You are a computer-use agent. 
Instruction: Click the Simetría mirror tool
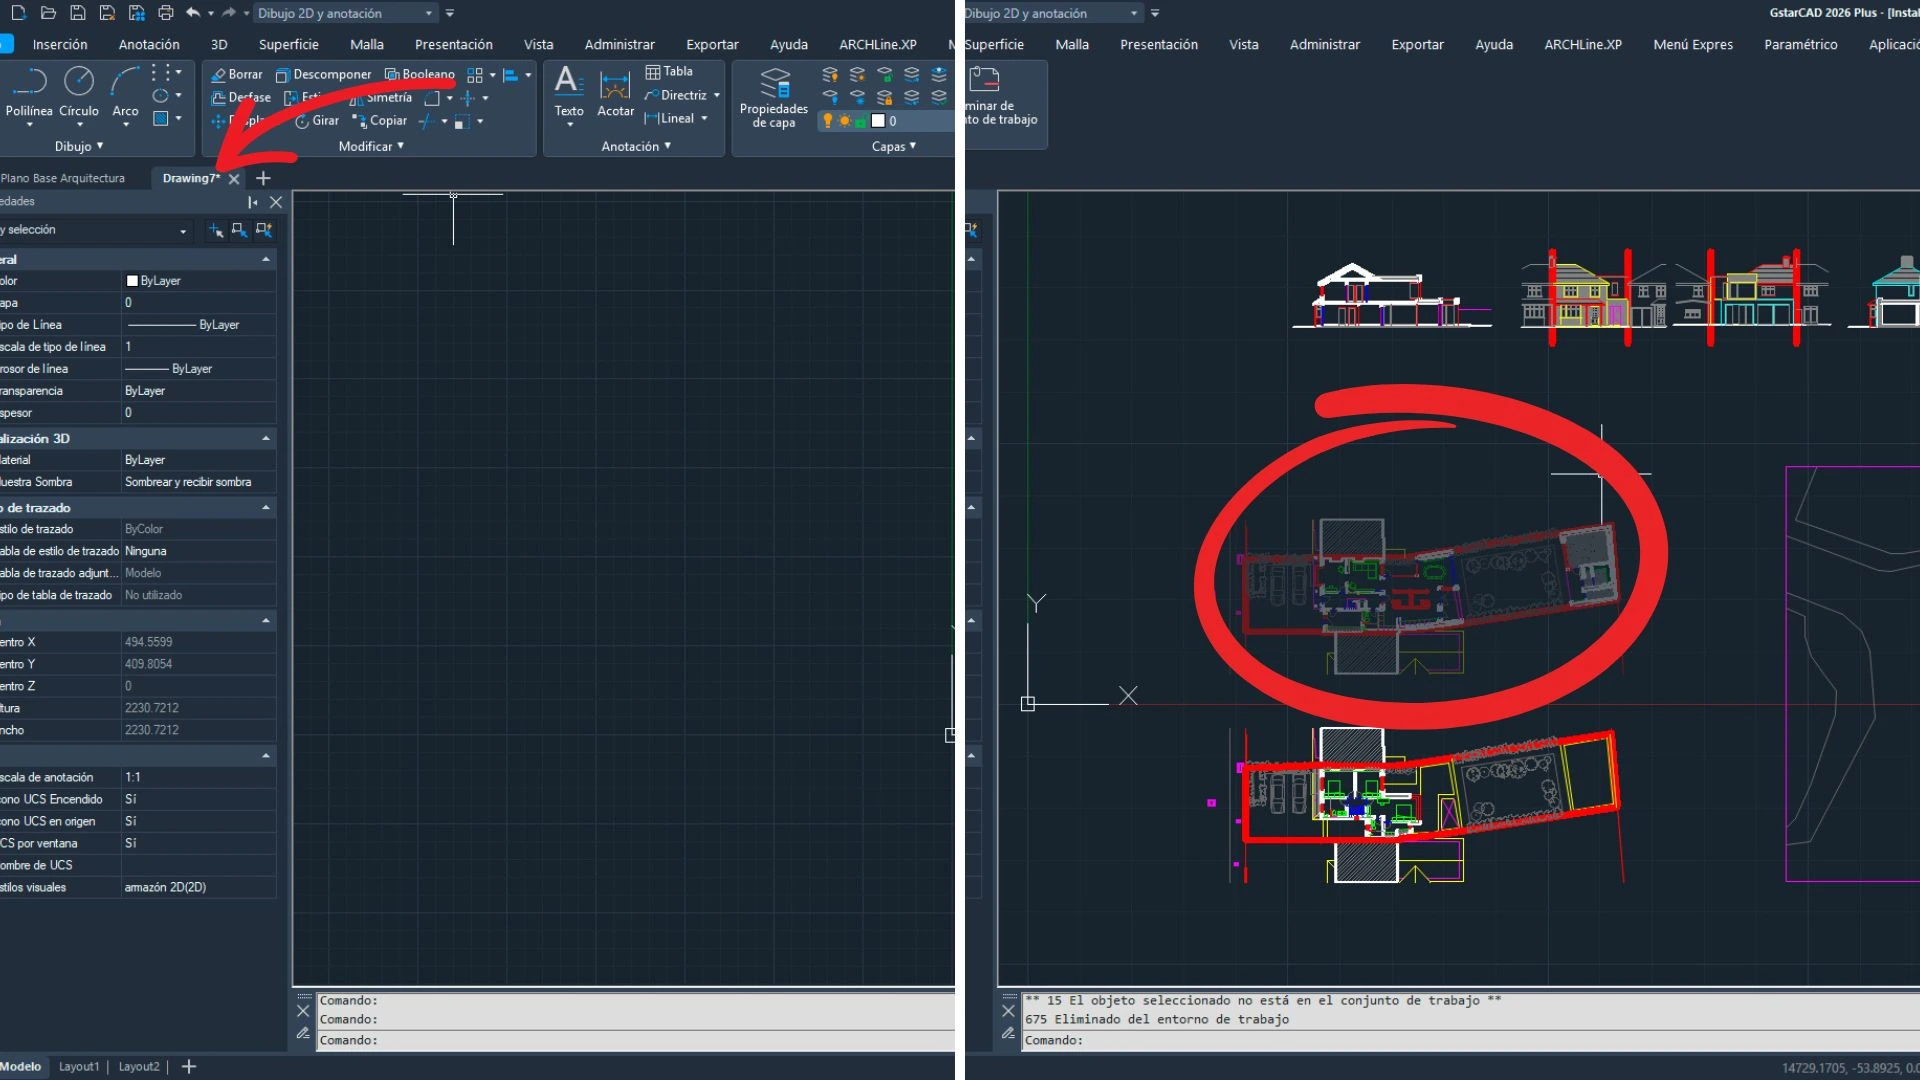click(x=380, y=98)
